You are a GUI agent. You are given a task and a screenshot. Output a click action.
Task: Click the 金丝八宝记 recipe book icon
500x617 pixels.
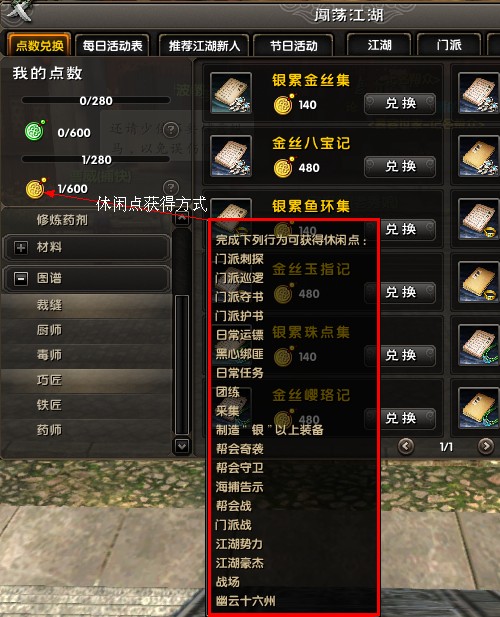pos(231,156)
